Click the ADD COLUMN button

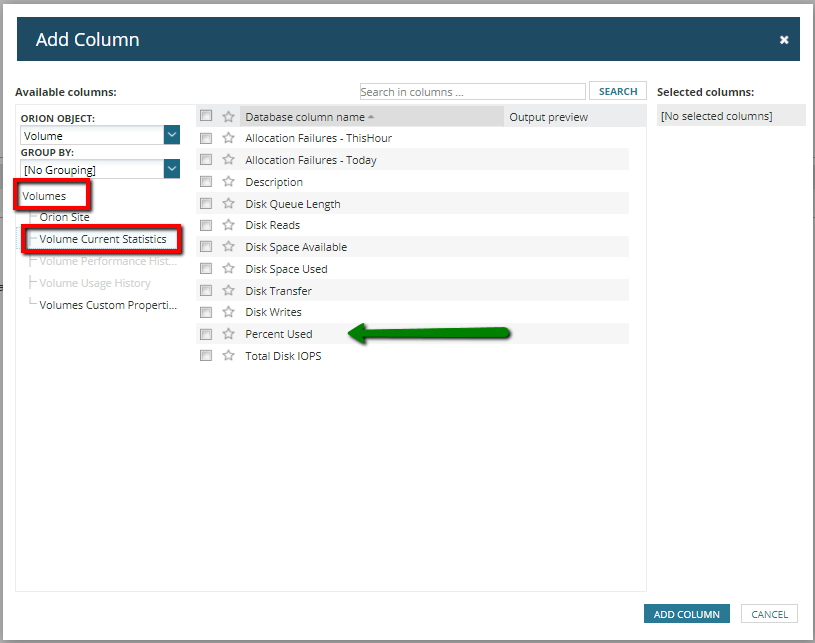(x=686, y=614)
